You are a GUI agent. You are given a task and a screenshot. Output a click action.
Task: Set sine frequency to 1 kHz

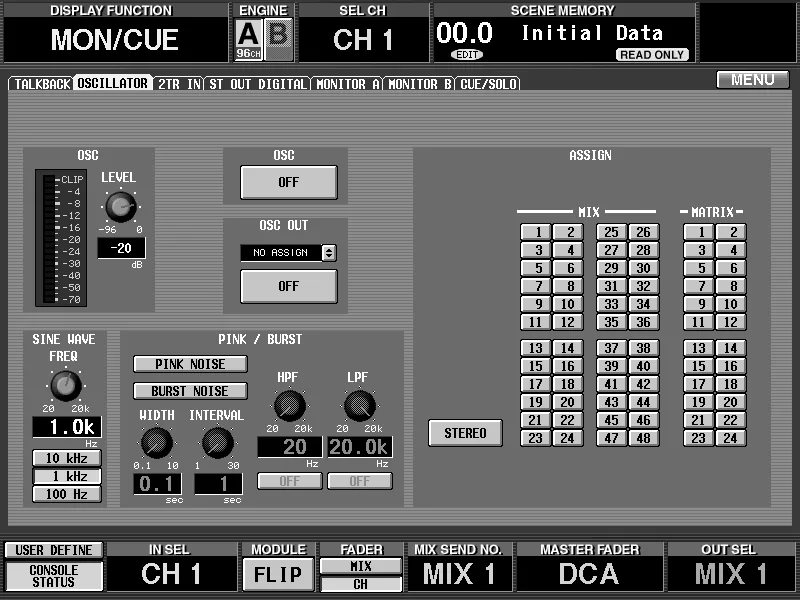click(67, 476)
